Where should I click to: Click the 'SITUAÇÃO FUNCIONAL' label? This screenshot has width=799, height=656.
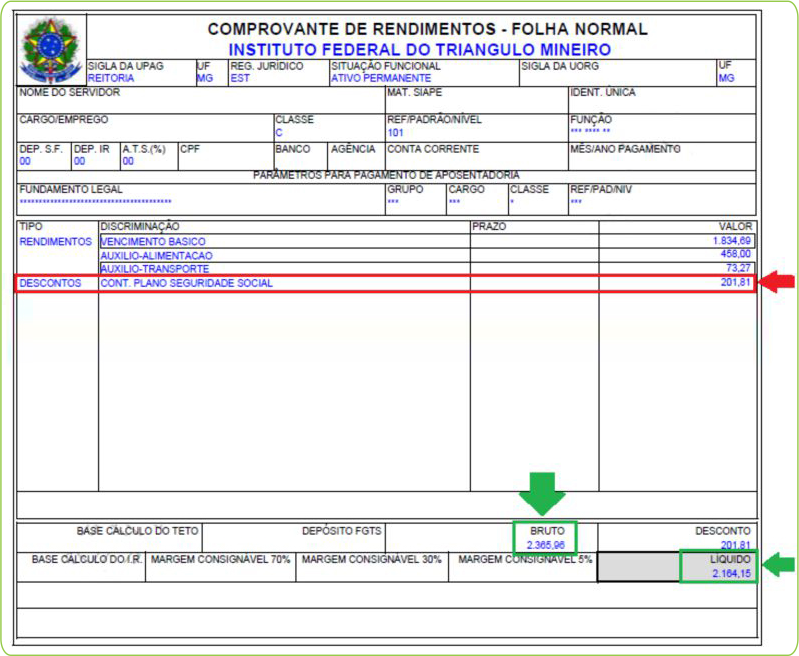coord(386,66)
